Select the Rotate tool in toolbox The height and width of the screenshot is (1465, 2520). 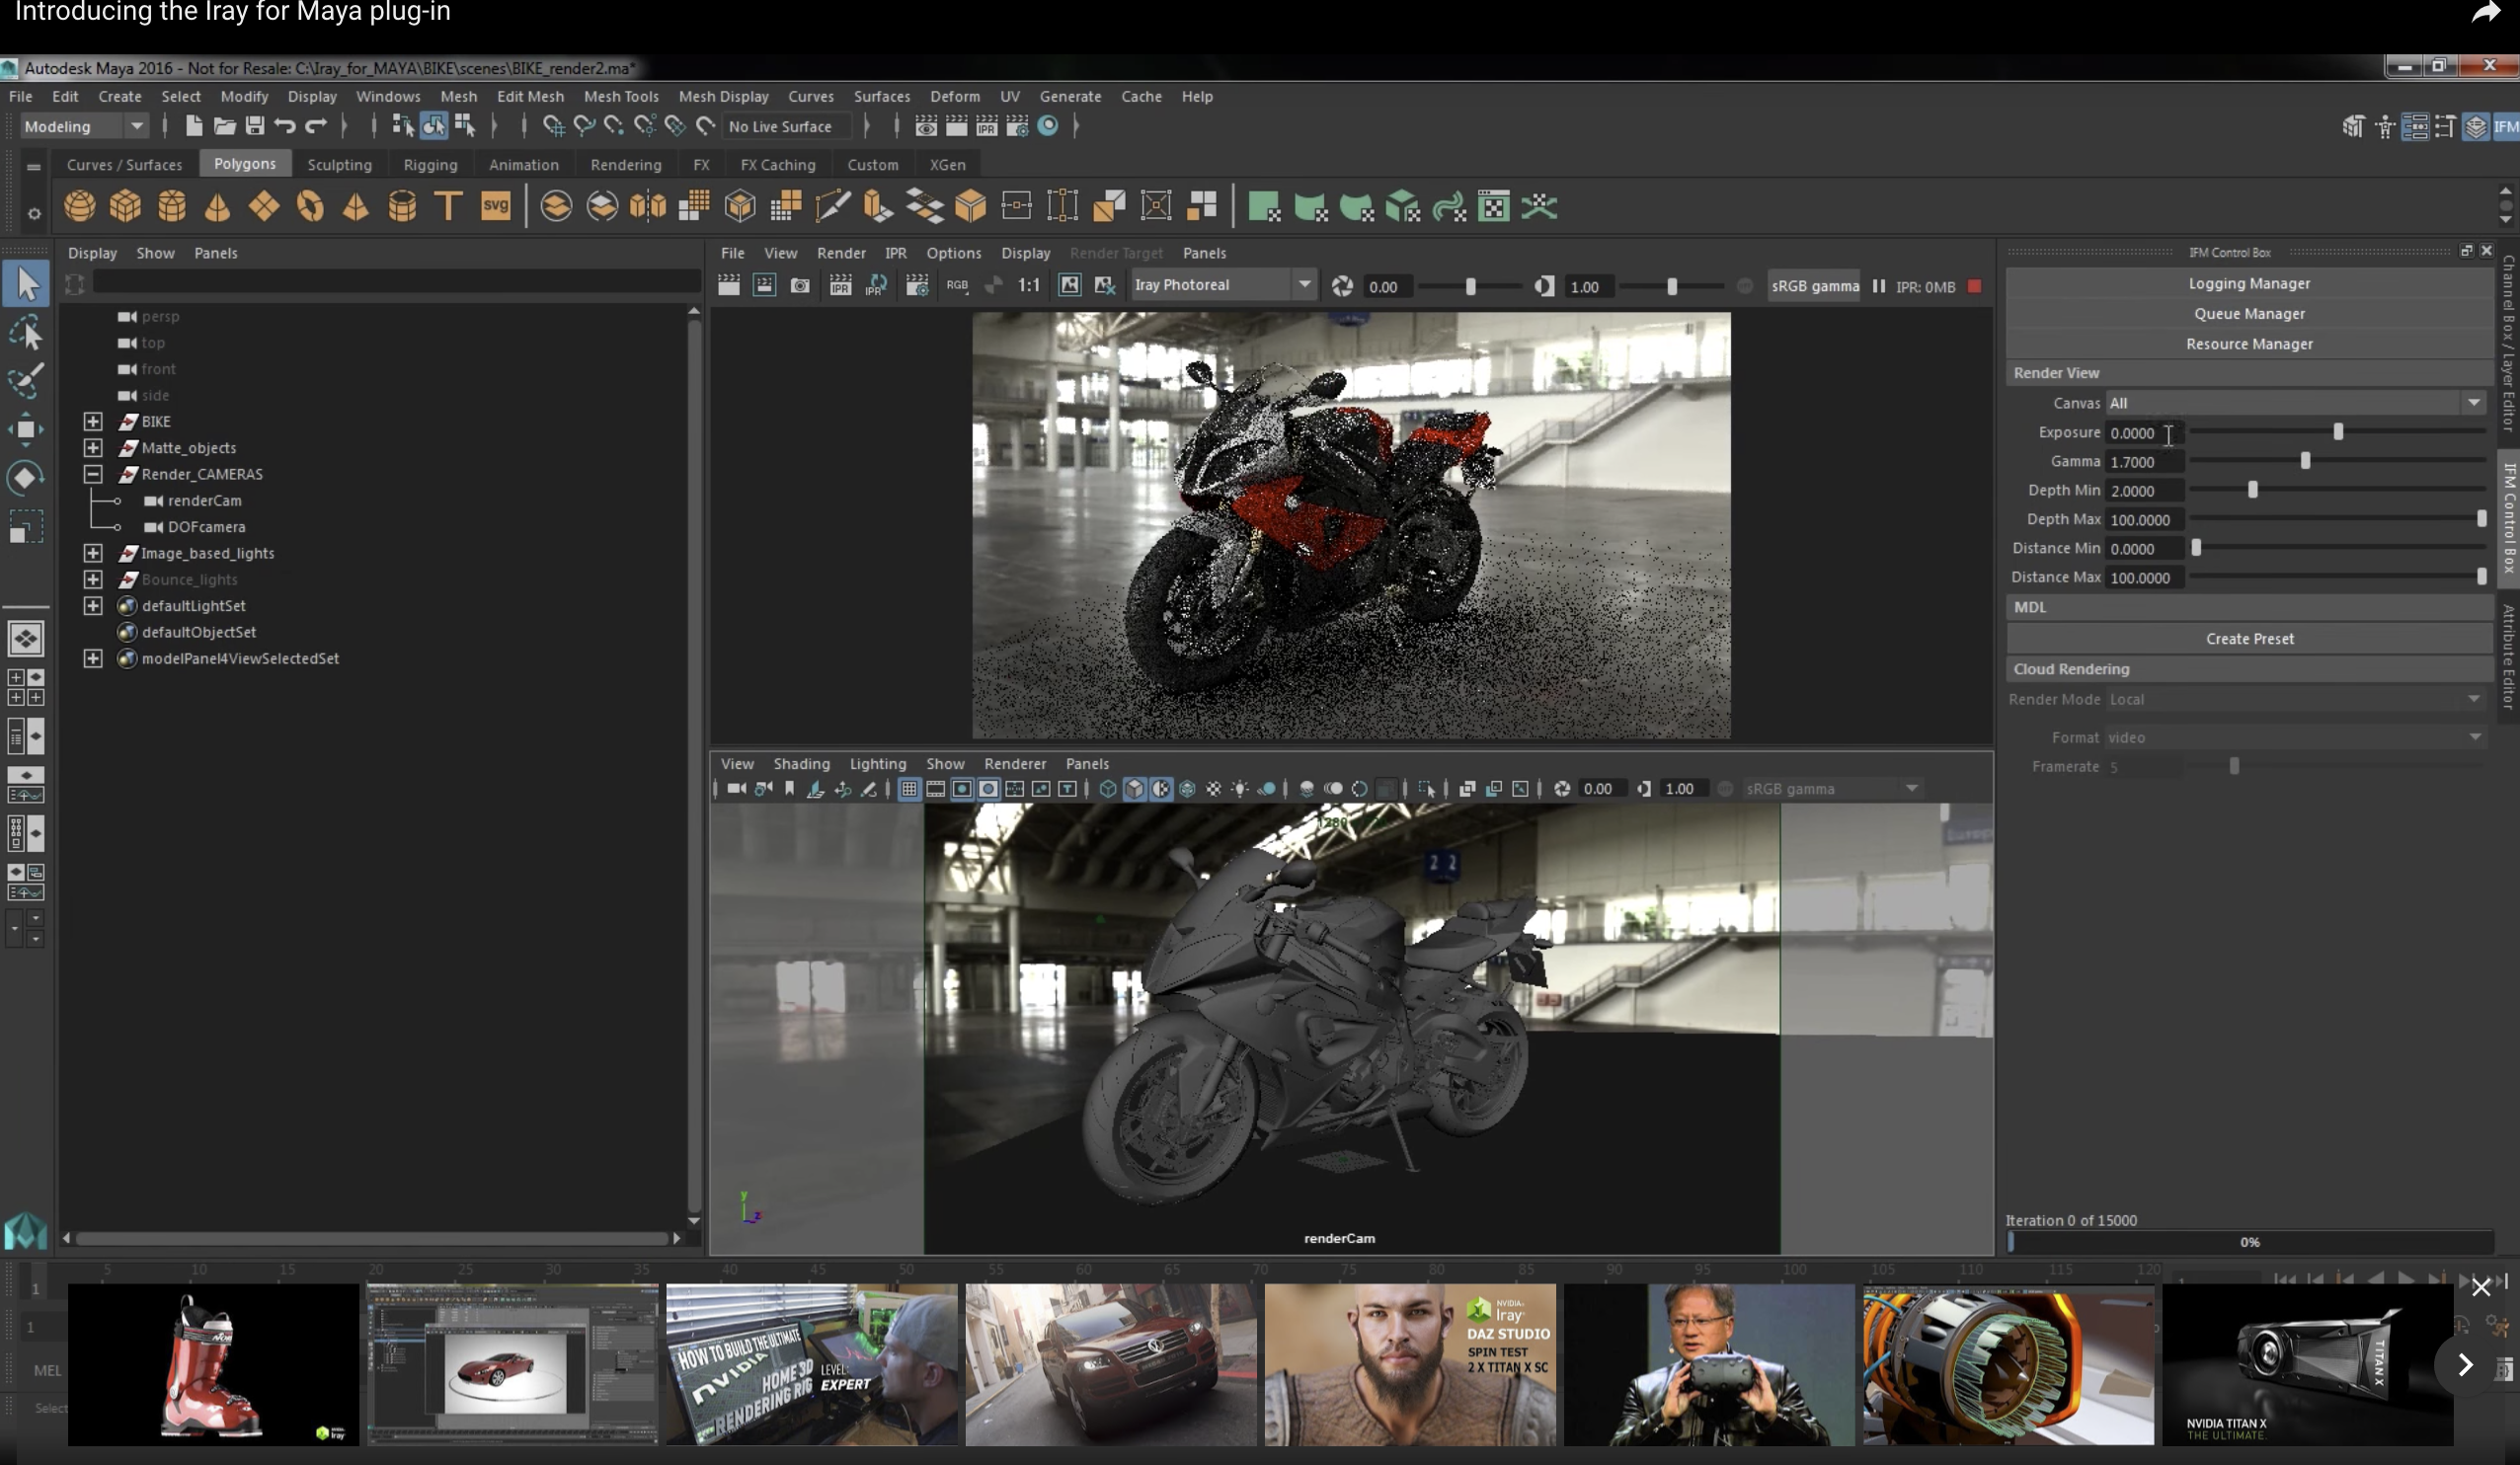click(x=26, y=478)
